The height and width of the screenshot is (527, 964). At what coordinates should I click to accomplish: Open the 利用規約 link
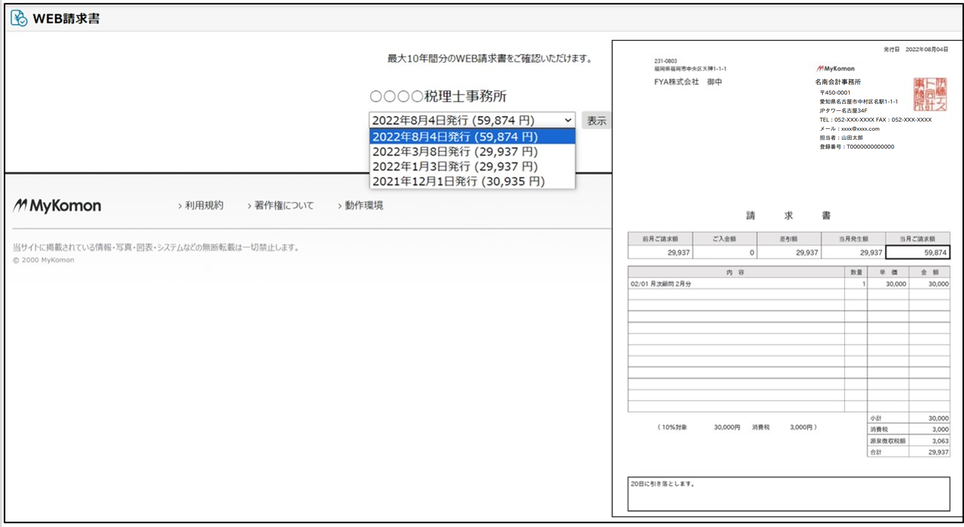click(x=202, y=206)
